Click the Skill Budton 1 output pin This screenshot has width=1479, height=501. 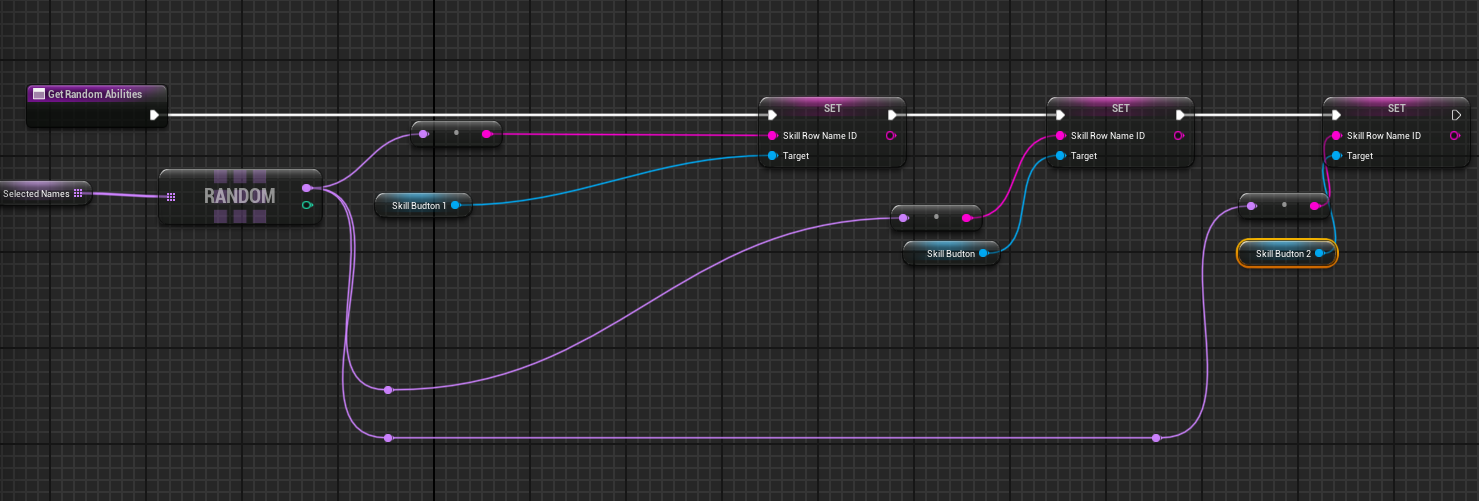[x=455, y=205]
